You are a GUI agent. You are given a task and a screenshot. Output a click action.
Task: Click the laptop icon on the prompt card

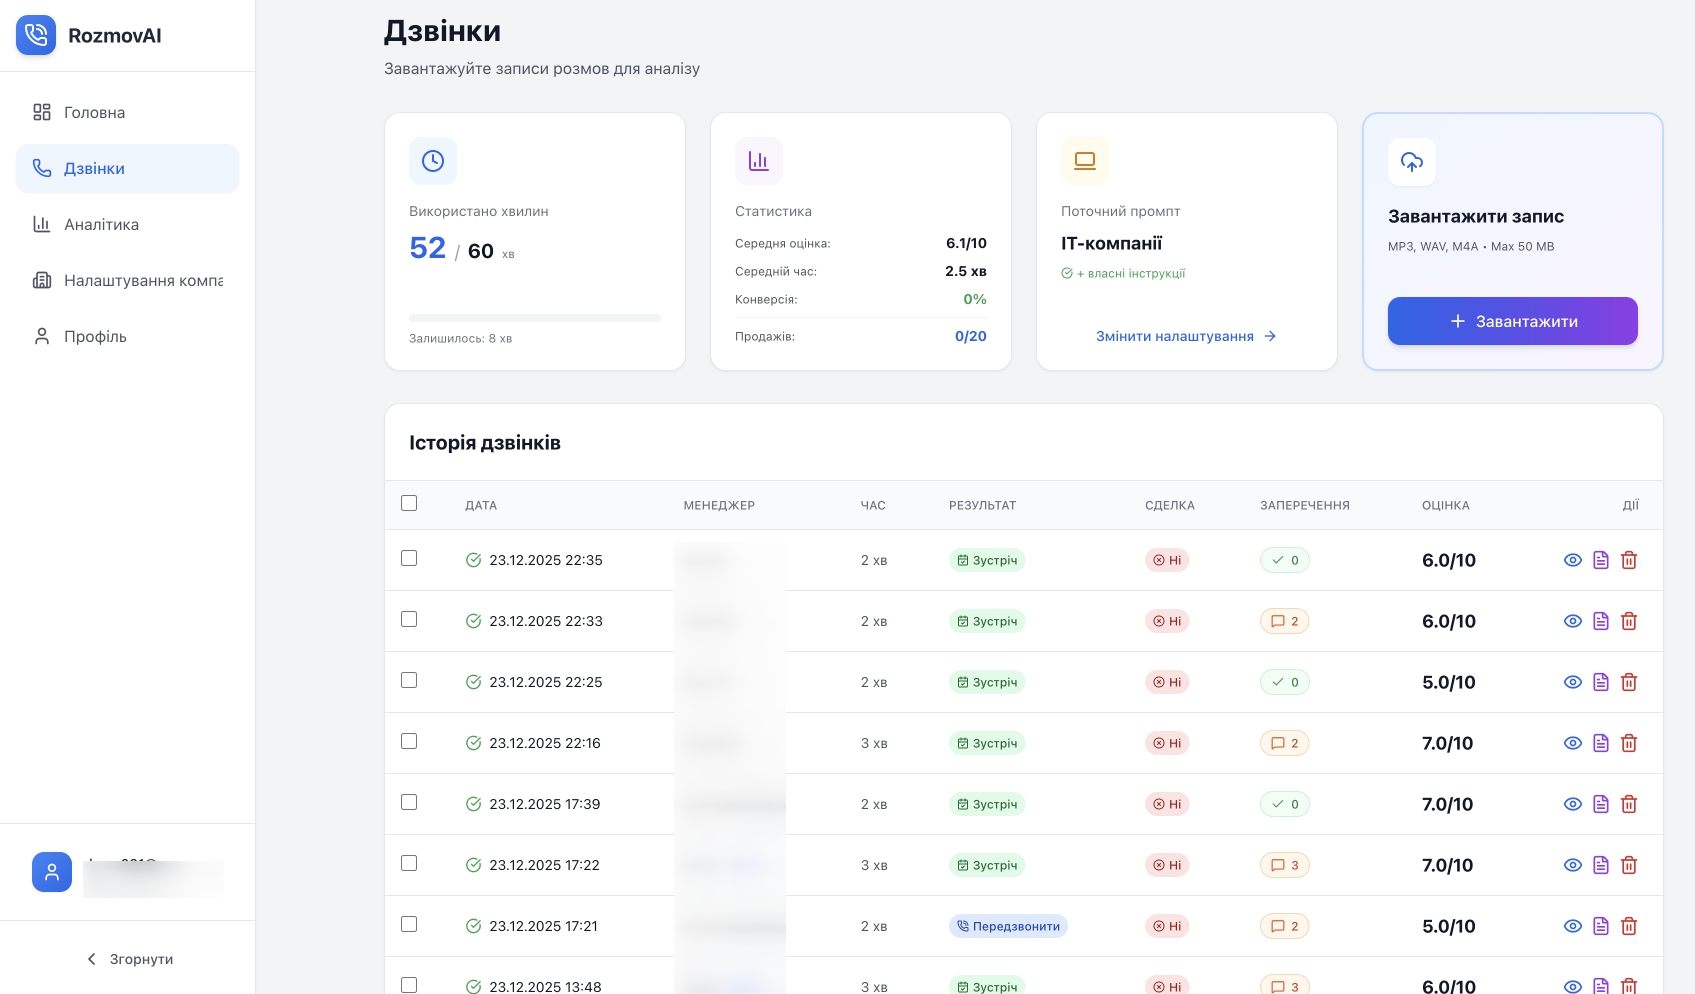pos(1085,161)
